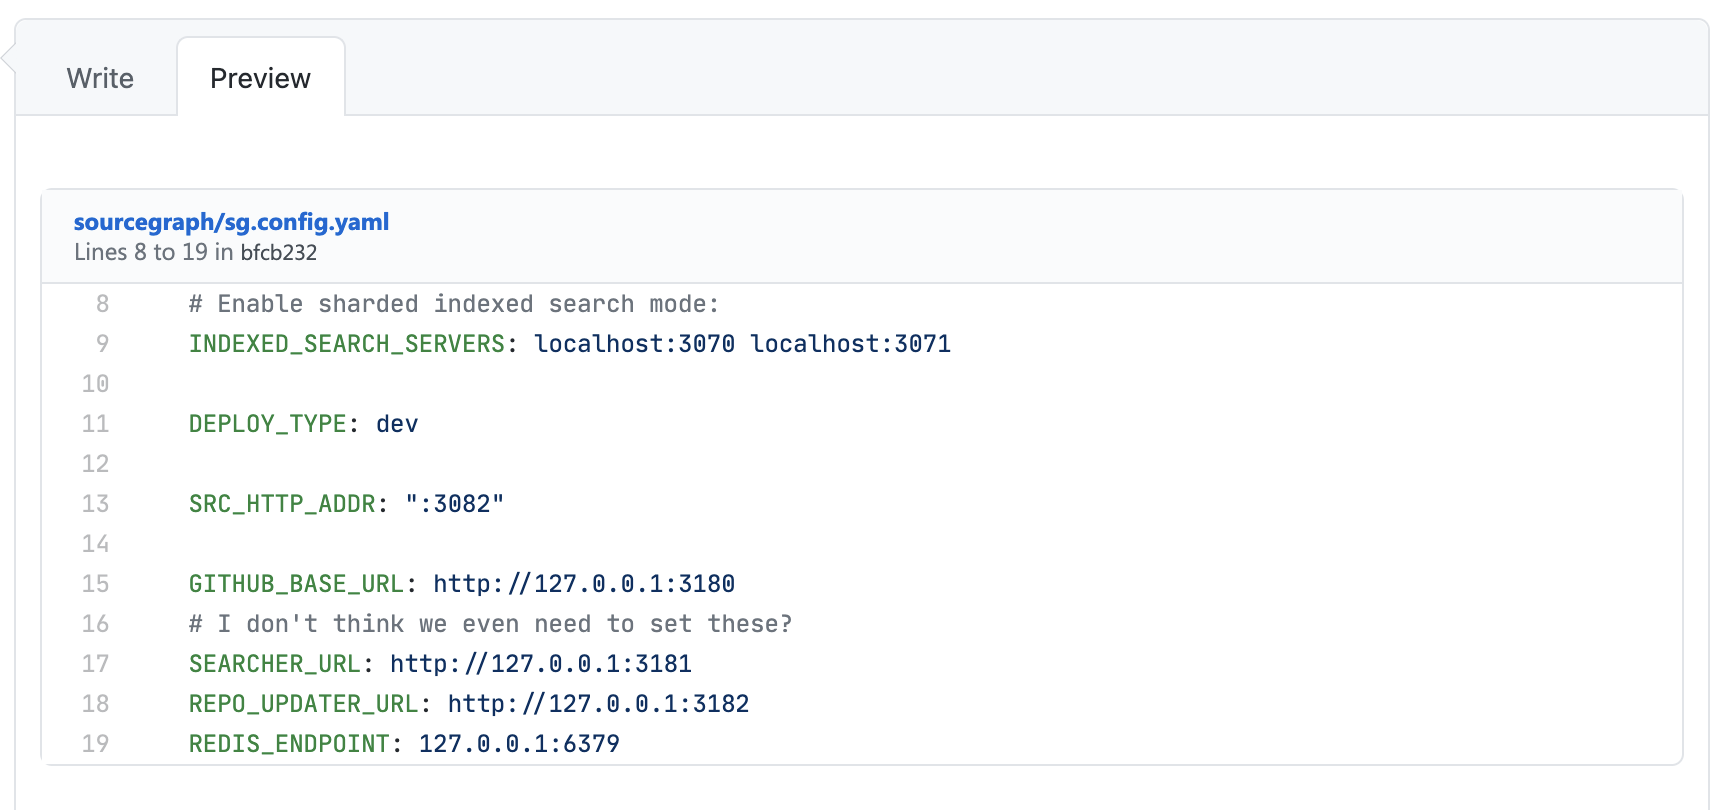Click the GITHUB_BASE_URL value http://127.0.0.1:3180

584,584
